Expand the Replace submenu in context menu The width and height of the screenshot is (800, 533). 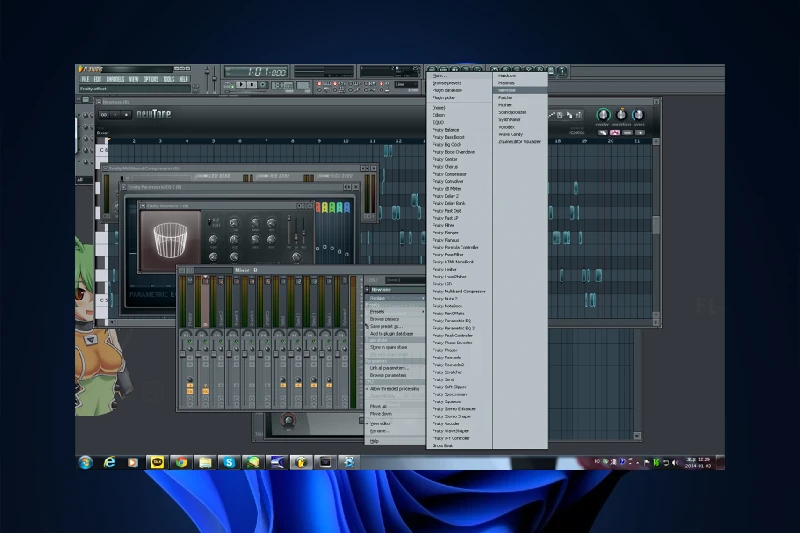pos(394,298)
